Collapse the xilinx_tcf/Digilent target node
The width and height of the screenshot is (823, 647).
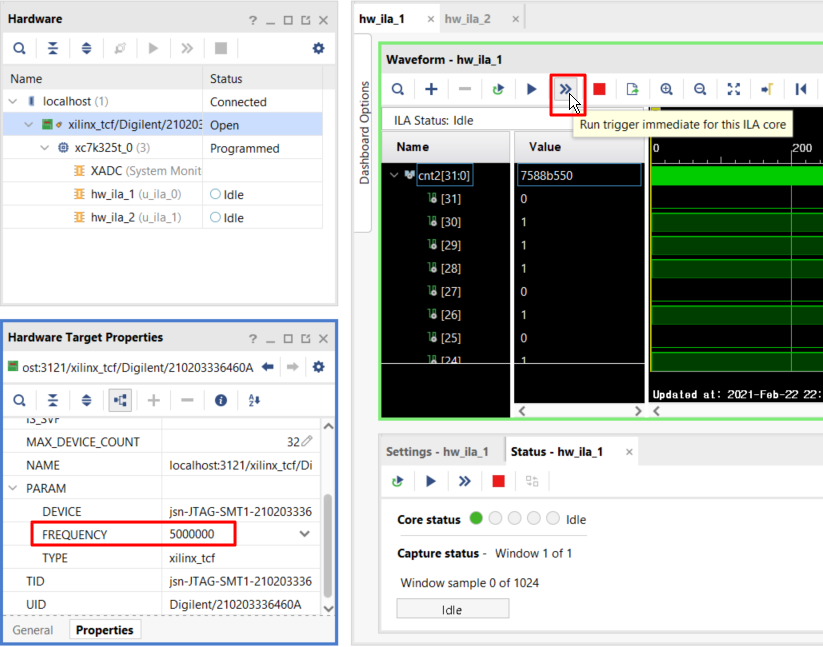29,124
